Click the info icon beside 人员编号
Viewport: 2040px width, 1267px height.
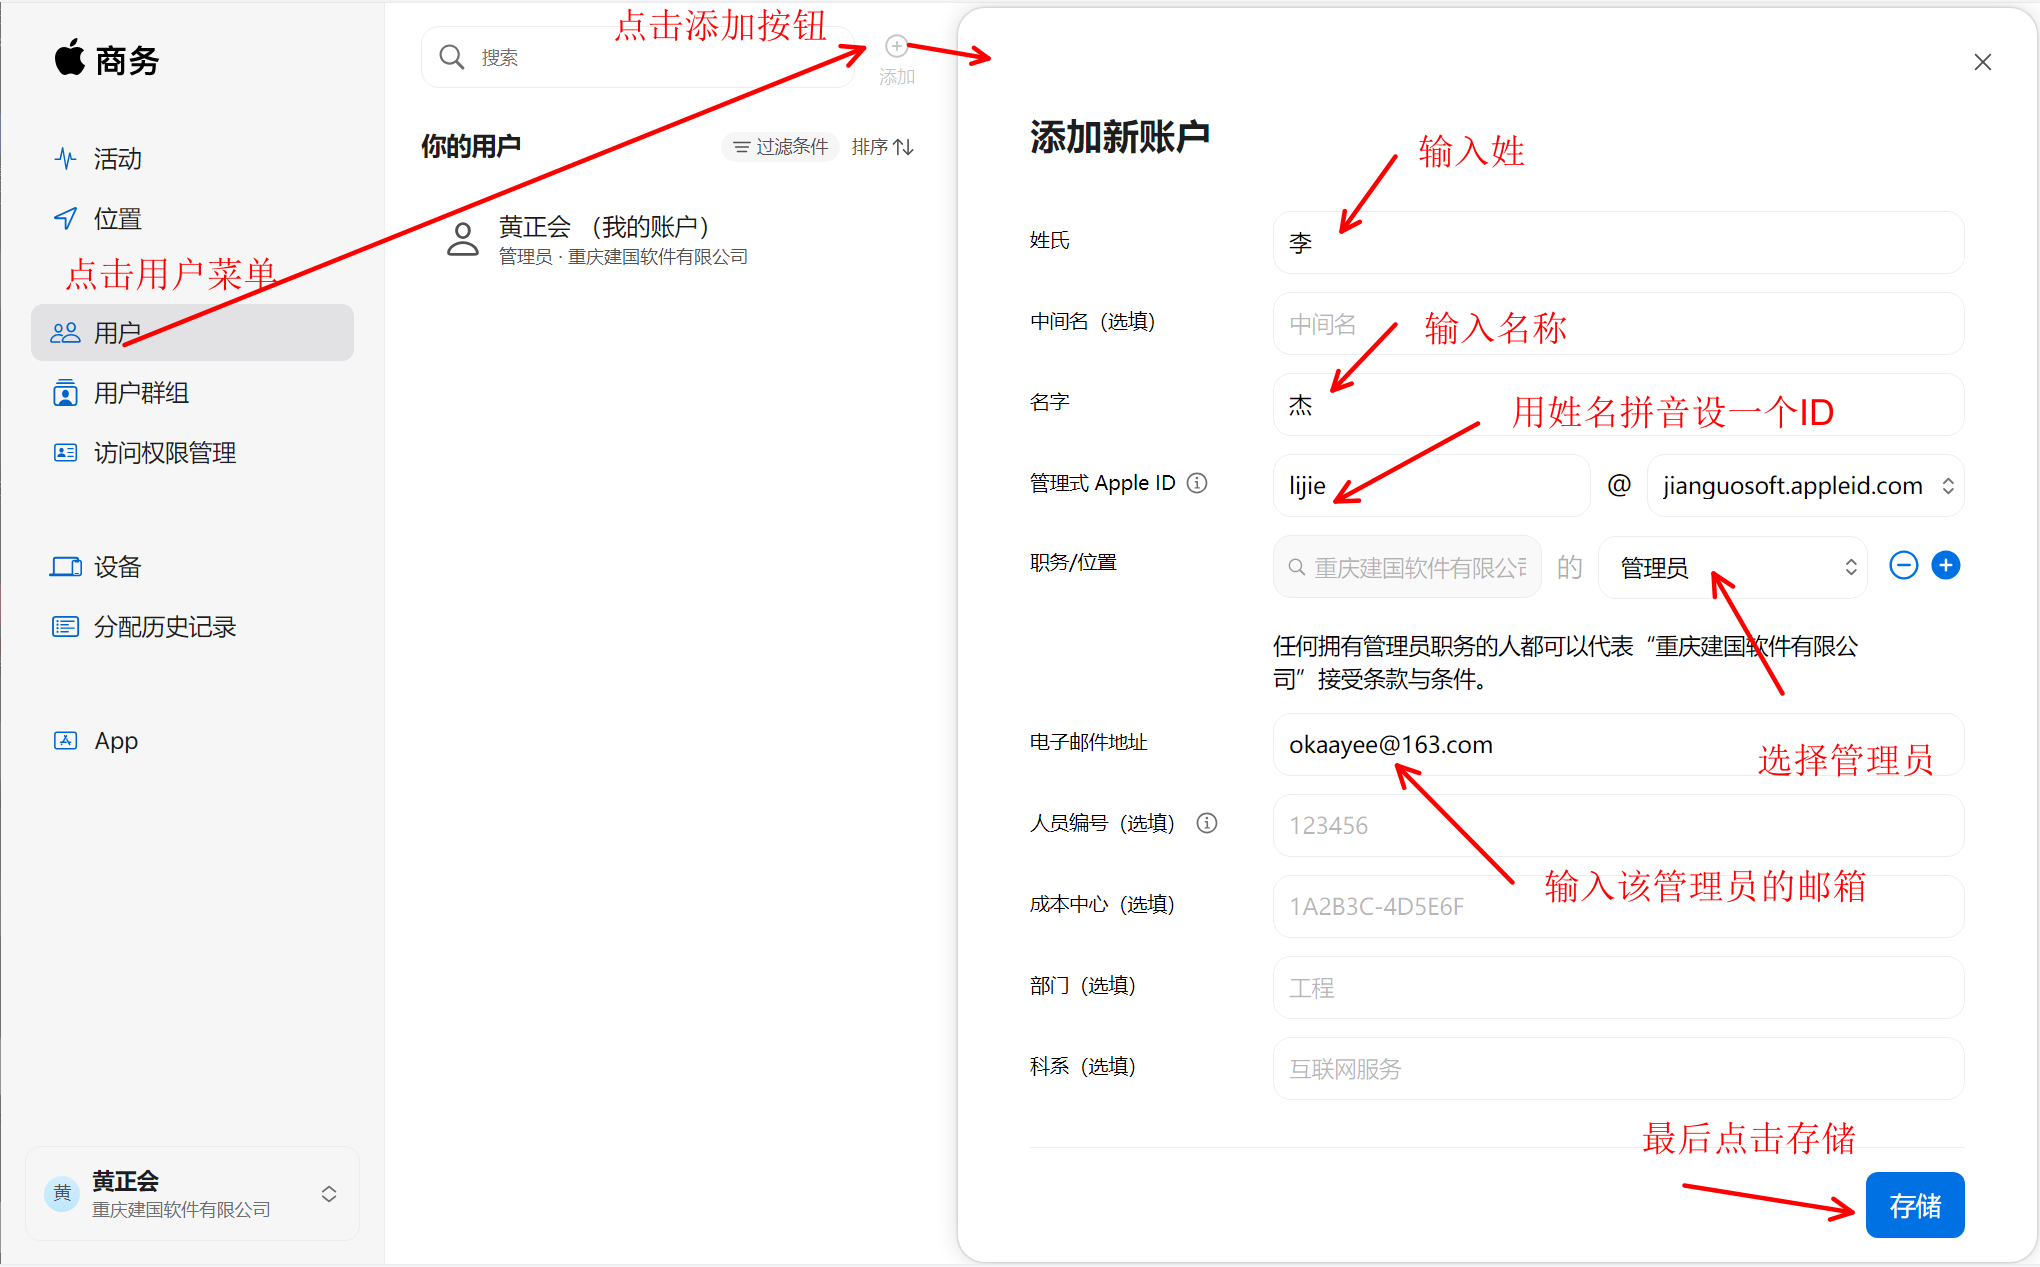point(1207,823)
